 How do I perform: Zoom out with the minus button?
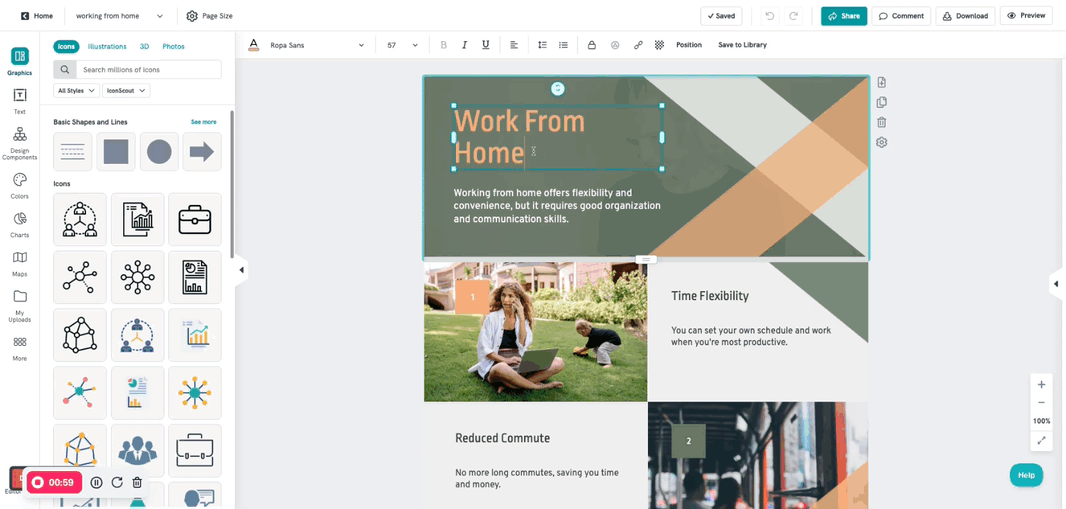(x=1042, y=402)
